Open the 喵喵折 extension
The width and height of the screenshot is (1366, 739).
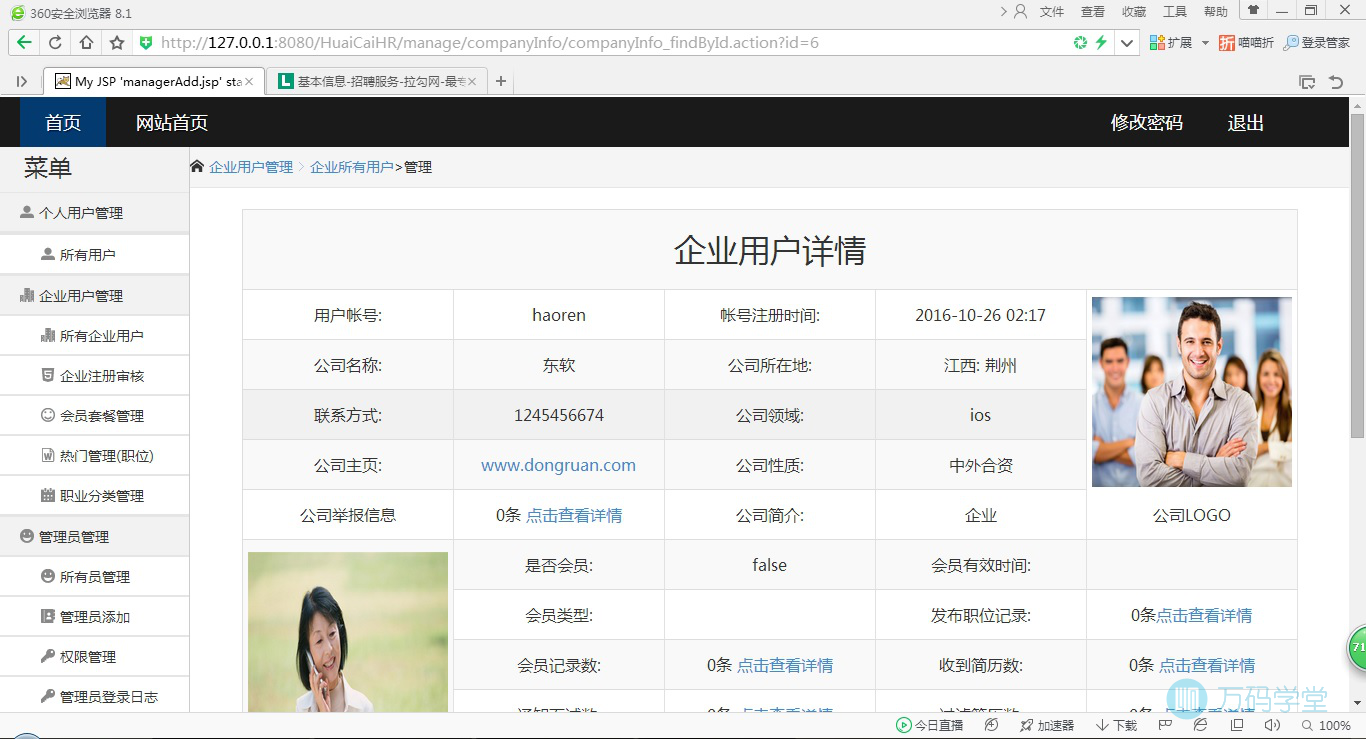click(1246, 43)
